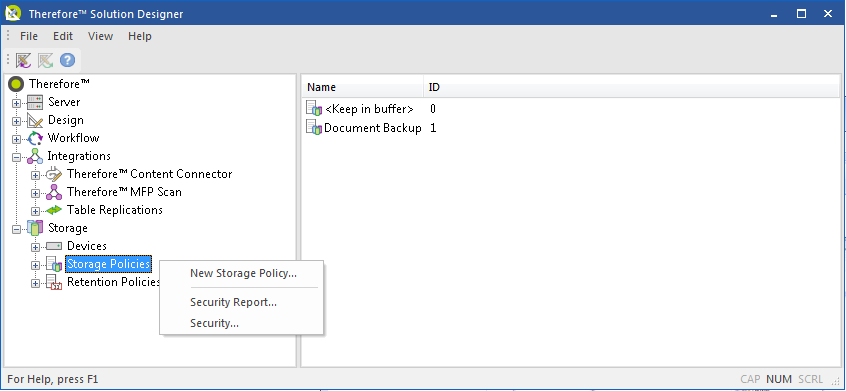Collapse the Integrations node
This screenshot has width=846, height=391.
(16, 157)
